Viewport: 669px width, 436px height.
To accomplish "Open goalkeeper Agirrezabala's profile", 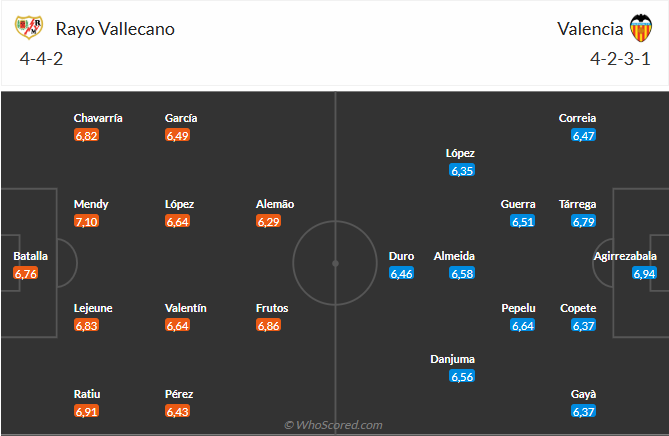I will pyautogui.click(x=625, y=256).
